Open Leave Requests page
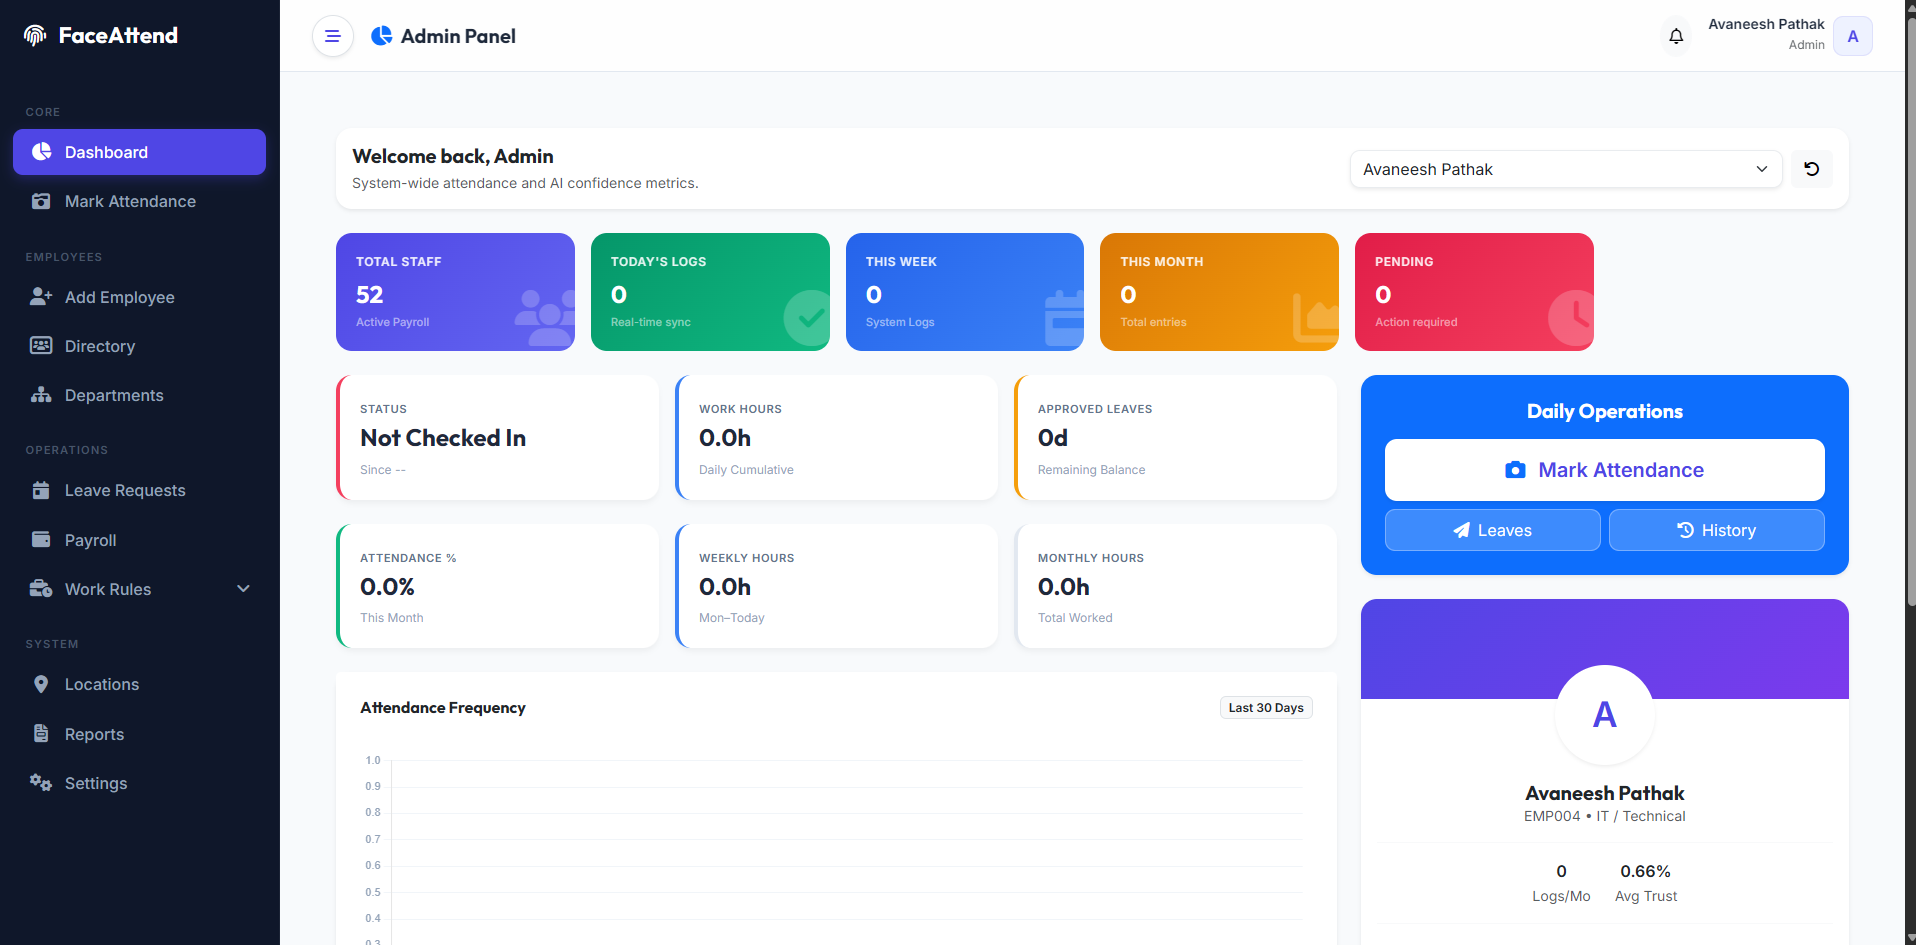 pos(139,490)
